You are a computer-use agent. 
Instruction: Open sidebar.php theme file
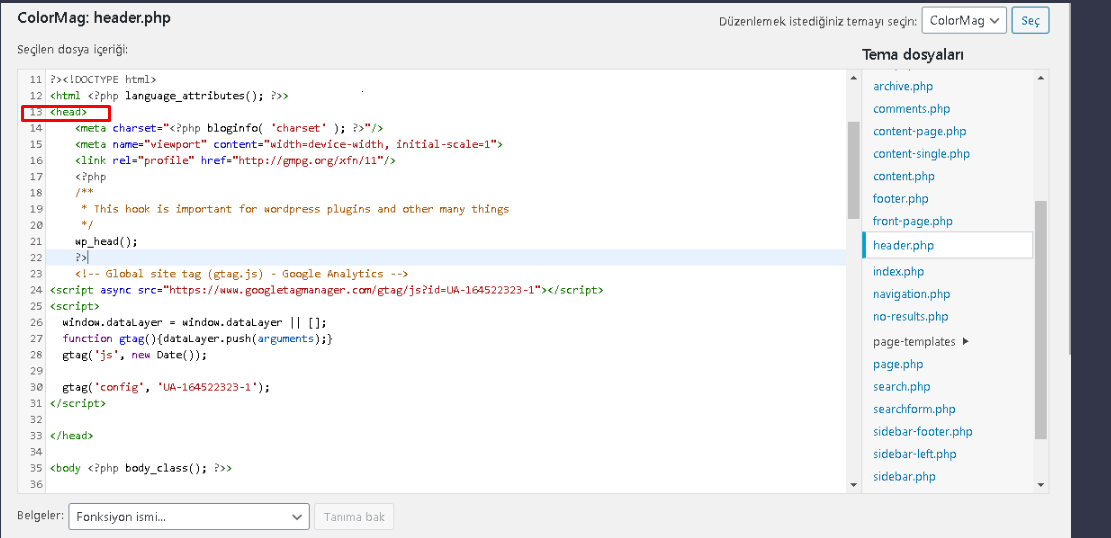[904, 476]
